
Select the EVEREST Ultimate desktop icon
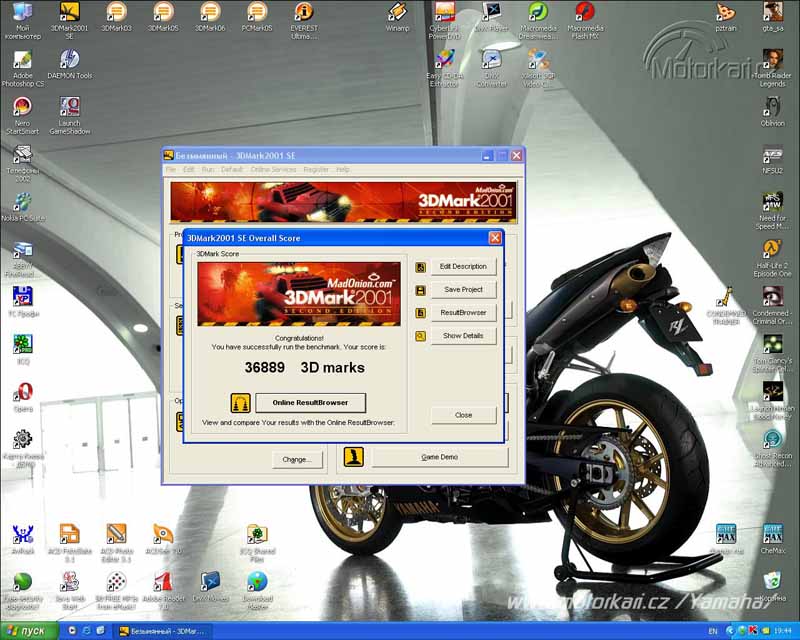pyautogui.click(x=304, y=20)
